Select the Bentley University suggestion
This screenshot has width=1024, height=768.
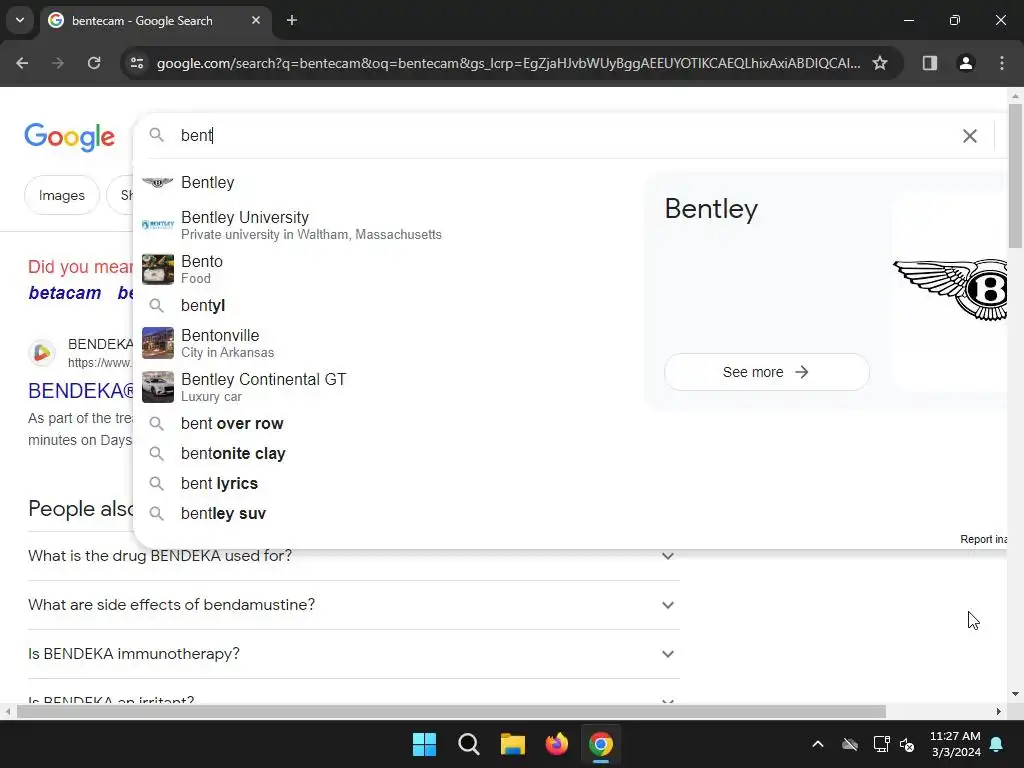[389, 225]
